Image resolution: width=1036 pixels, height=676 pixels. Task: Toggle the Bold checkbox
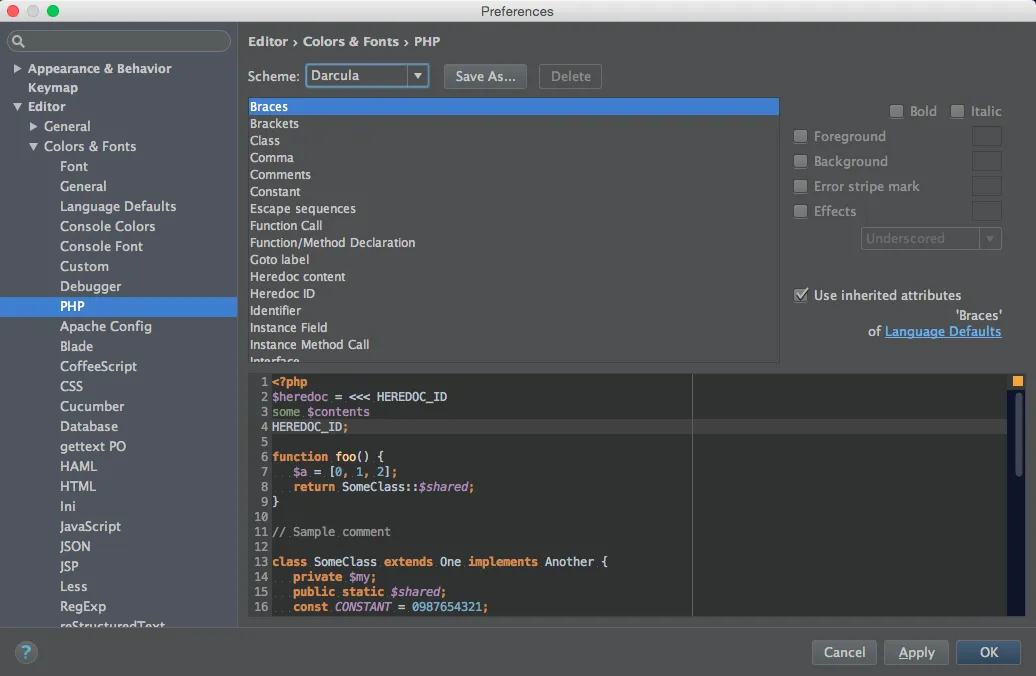point(896,111)
